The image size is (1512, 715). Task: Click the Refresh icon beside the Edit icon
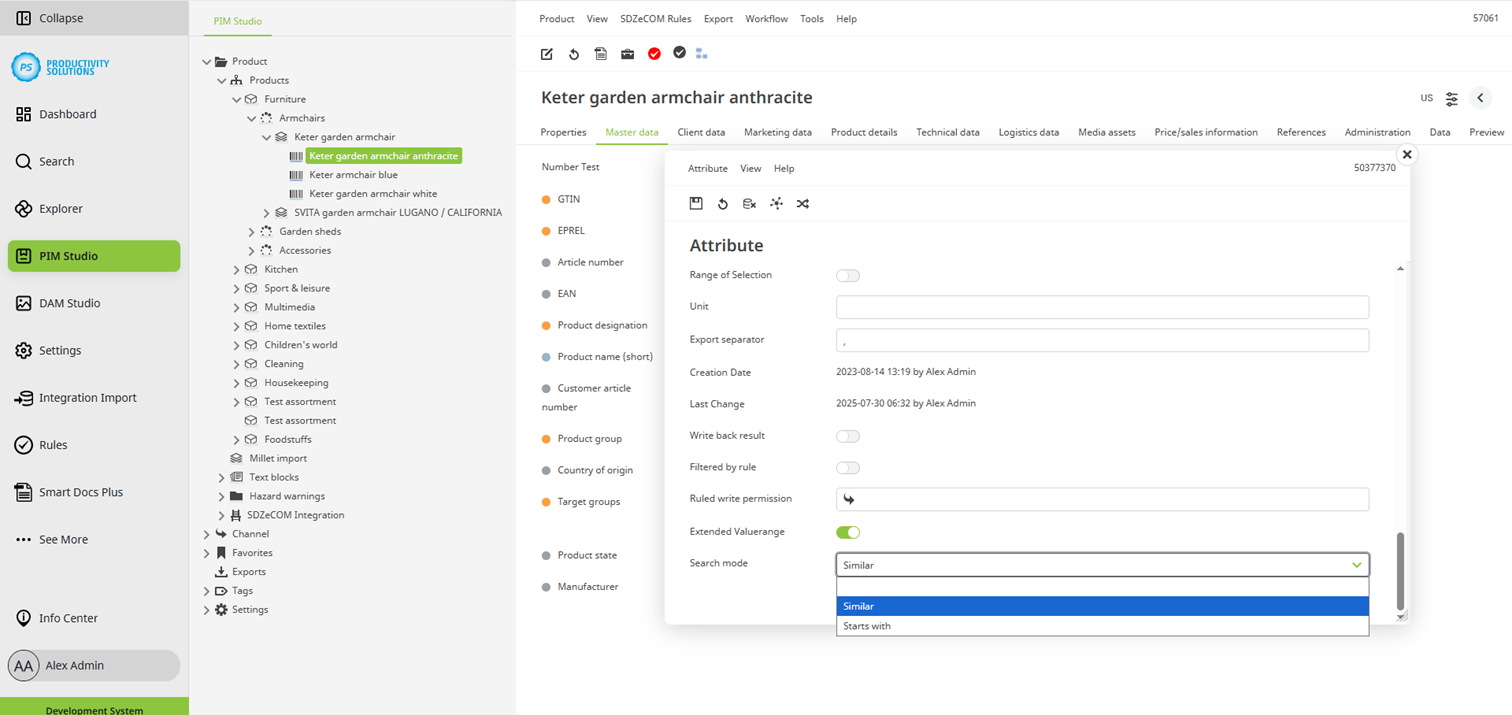[573, 54]
